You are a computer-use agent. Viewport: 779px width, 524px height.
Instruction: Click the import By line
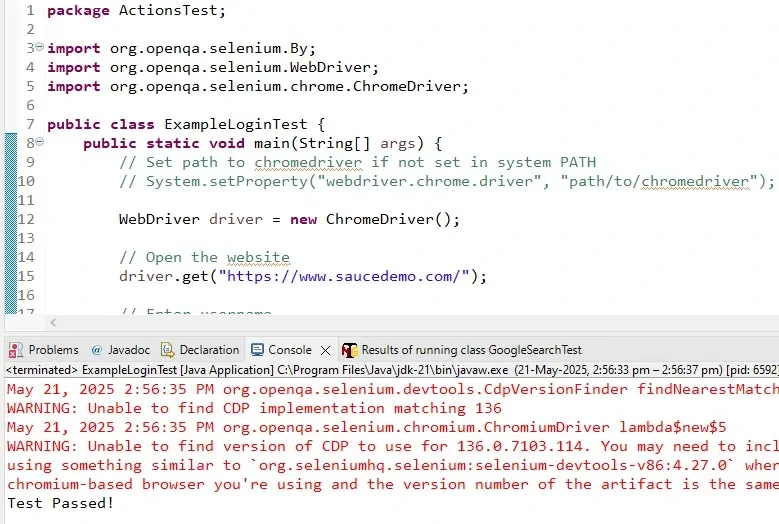click(x=181, y=49)
